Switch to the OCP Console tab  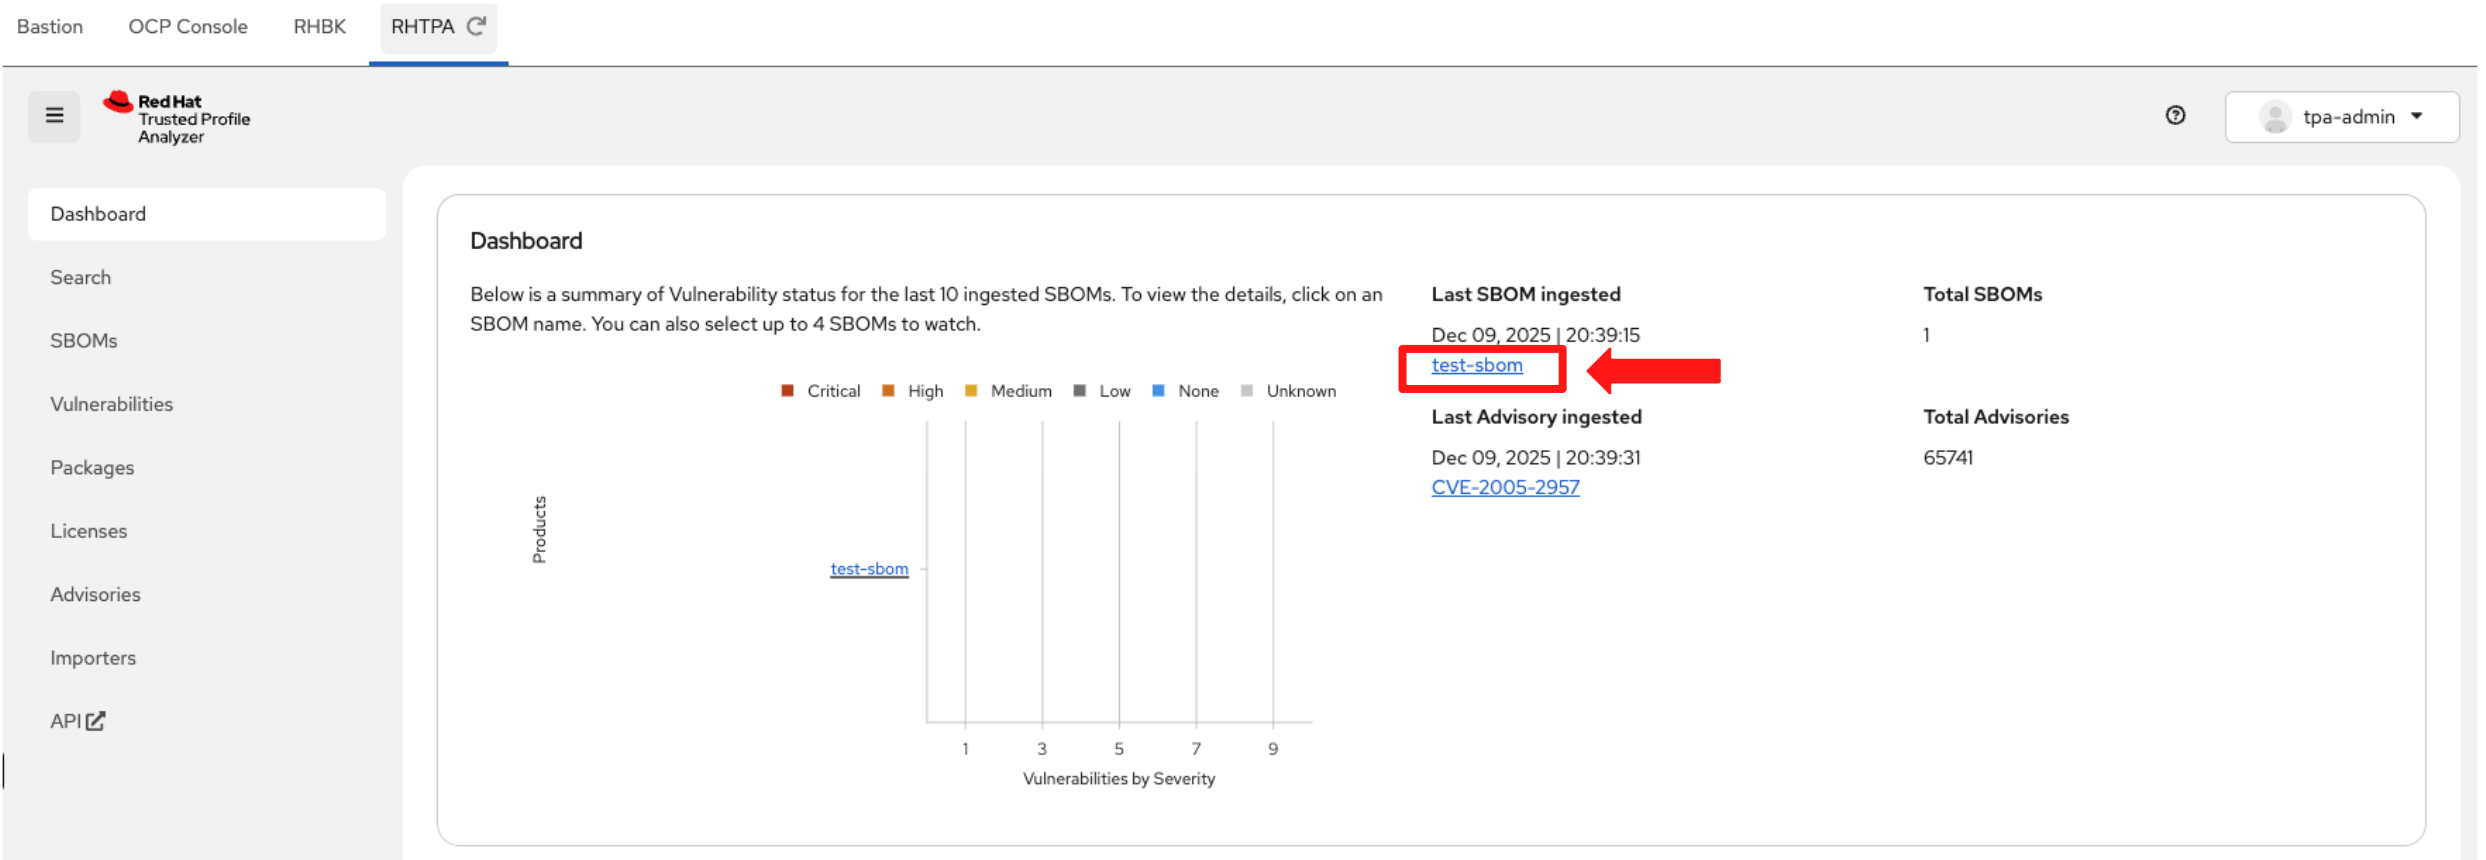tap(188, 27)
